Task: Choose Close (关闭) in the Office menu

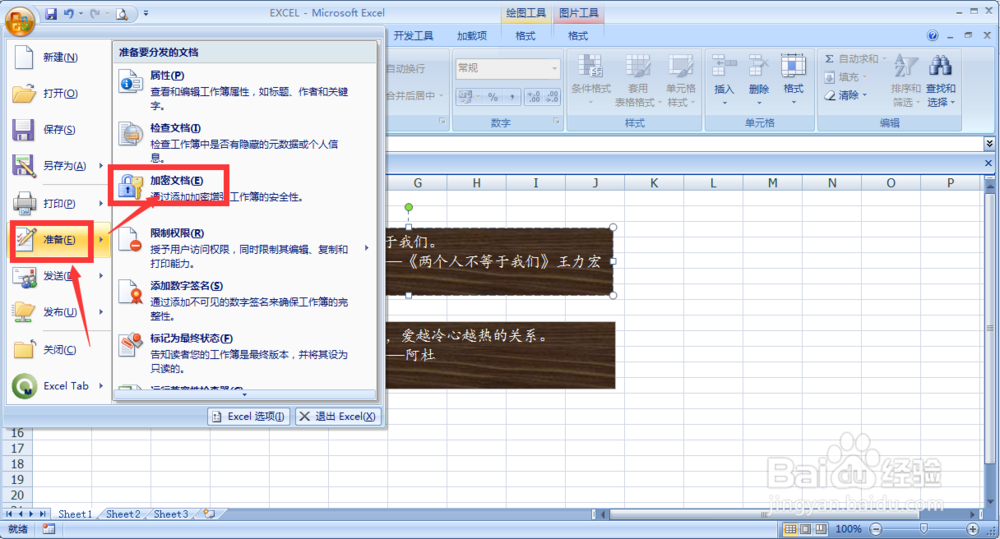Action: pos(58,350)
